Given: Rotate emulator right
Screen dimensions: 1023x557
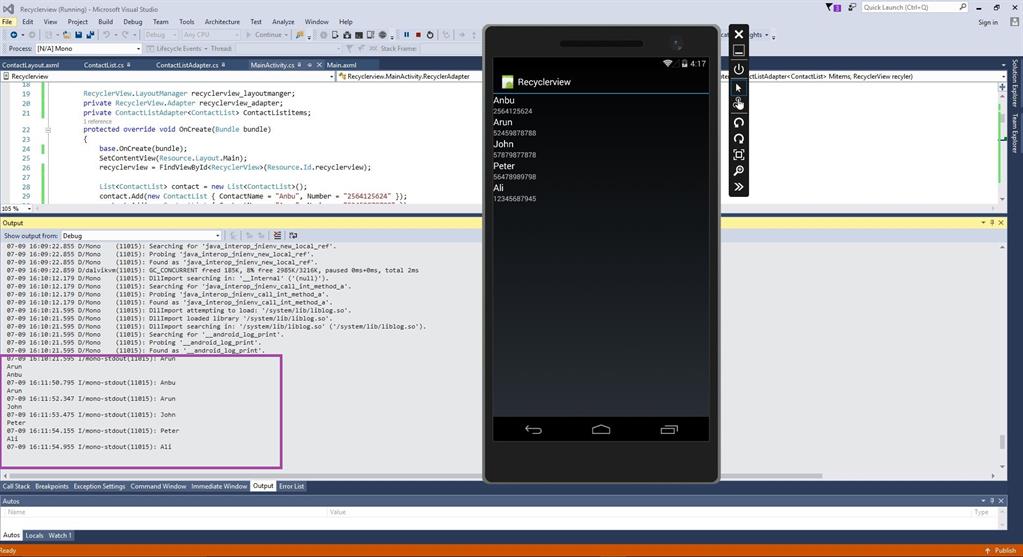Looking at the screenshot, I should (738, 139).
